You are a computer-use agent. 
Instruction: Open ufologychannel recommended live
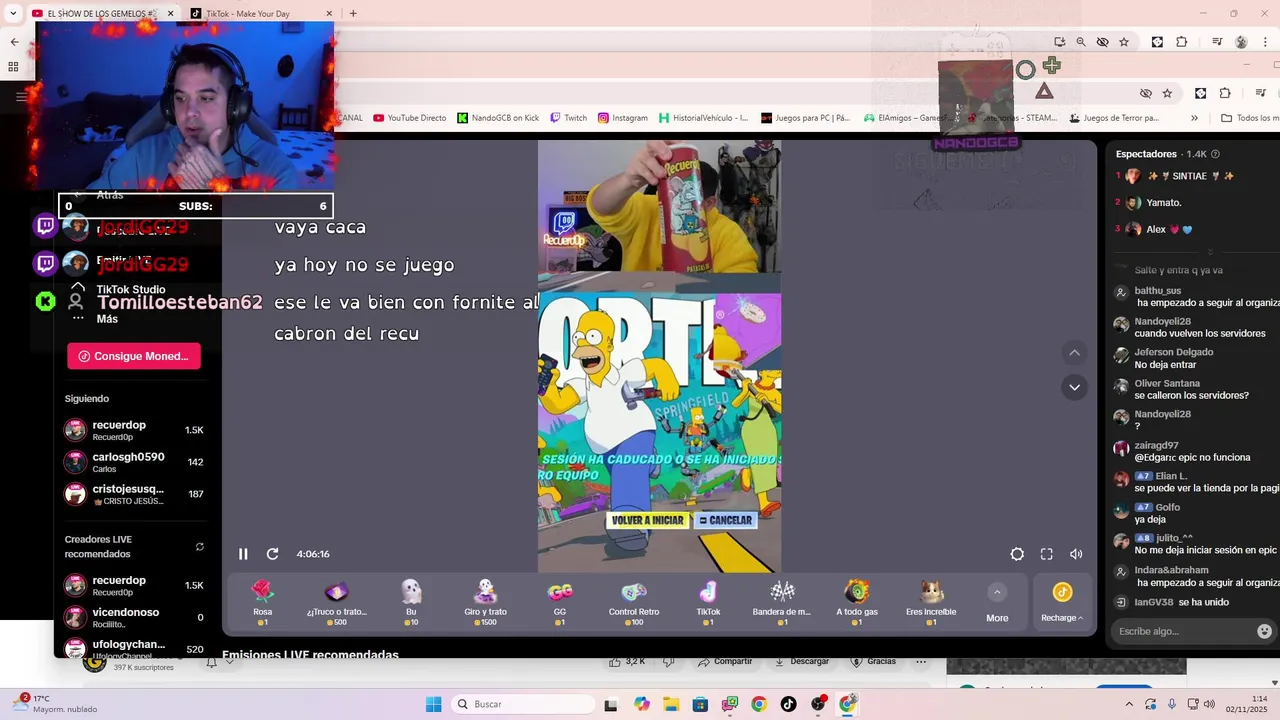[x=134, y=648]
